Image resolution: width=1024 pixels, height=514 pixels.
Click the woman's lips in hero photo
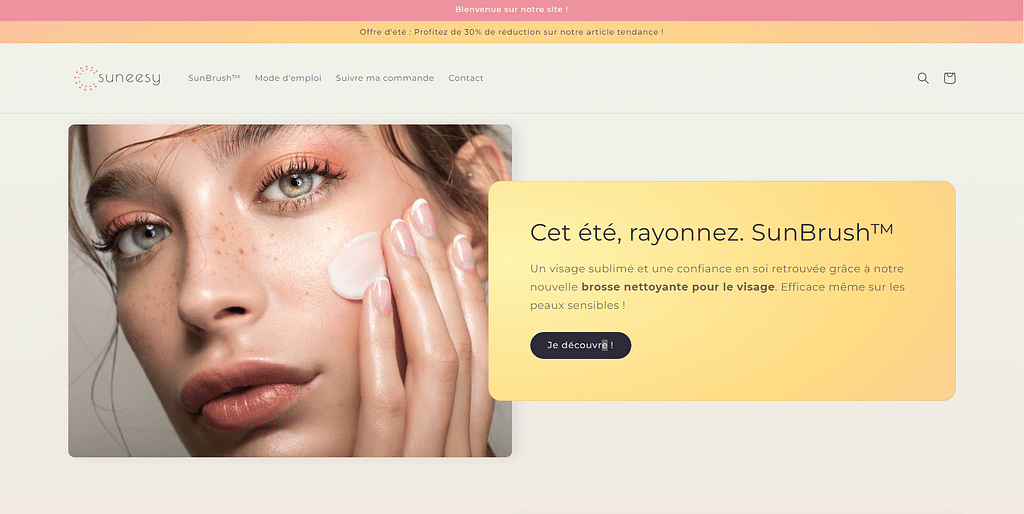[248, 391]
